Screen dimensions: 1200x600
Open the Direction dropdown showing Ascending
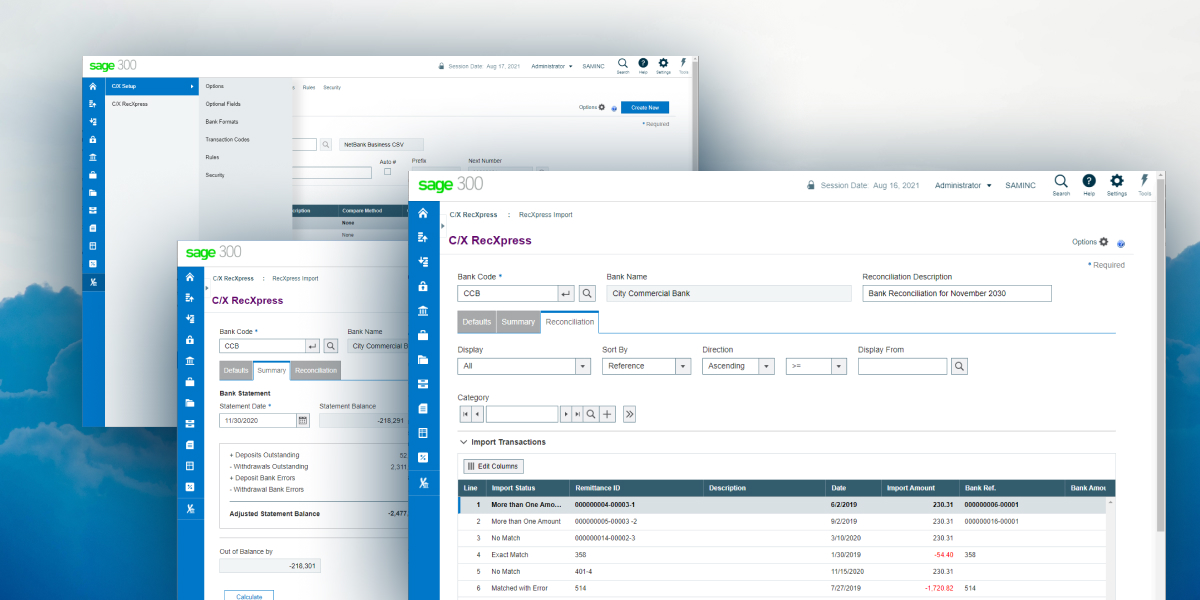point(738,366)
